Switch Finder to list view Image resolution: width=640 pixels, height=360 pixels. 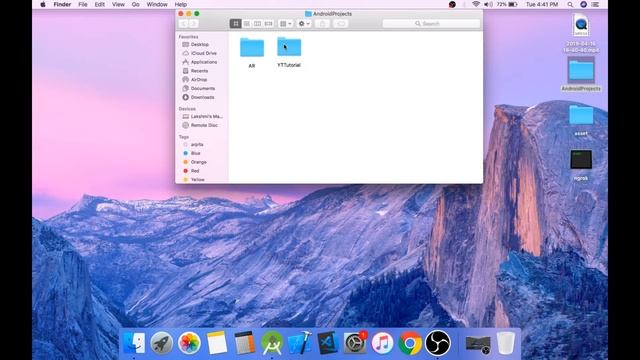pos(247,24)
